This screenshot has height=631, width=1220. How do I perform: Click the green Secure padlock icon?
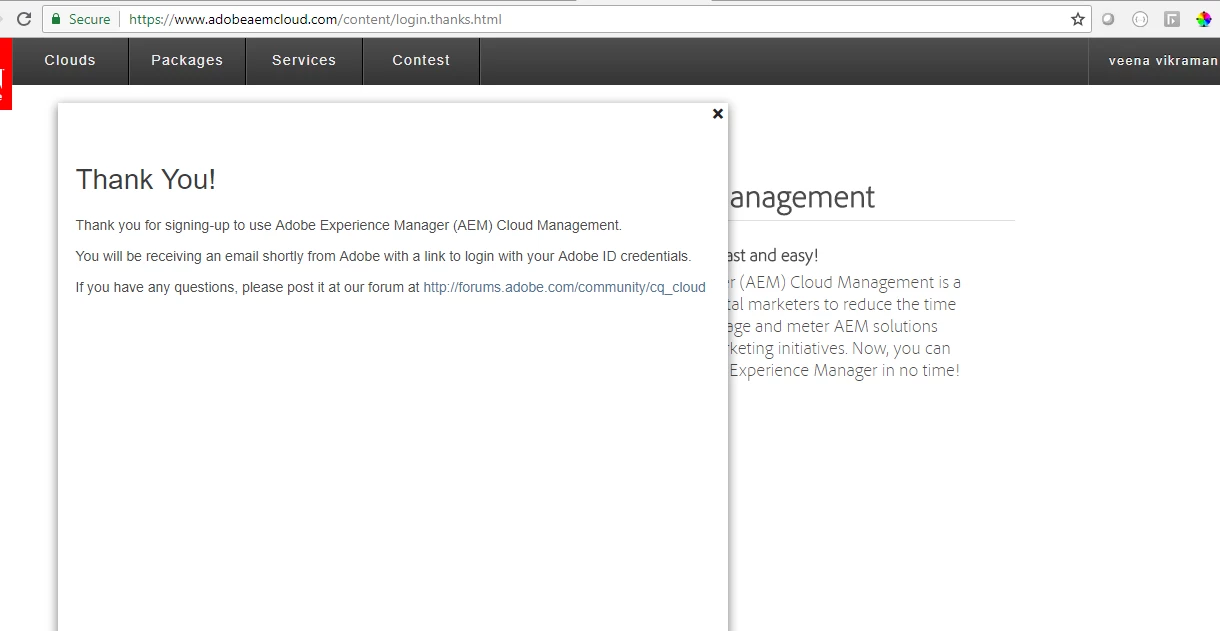(x=56, y=19)
